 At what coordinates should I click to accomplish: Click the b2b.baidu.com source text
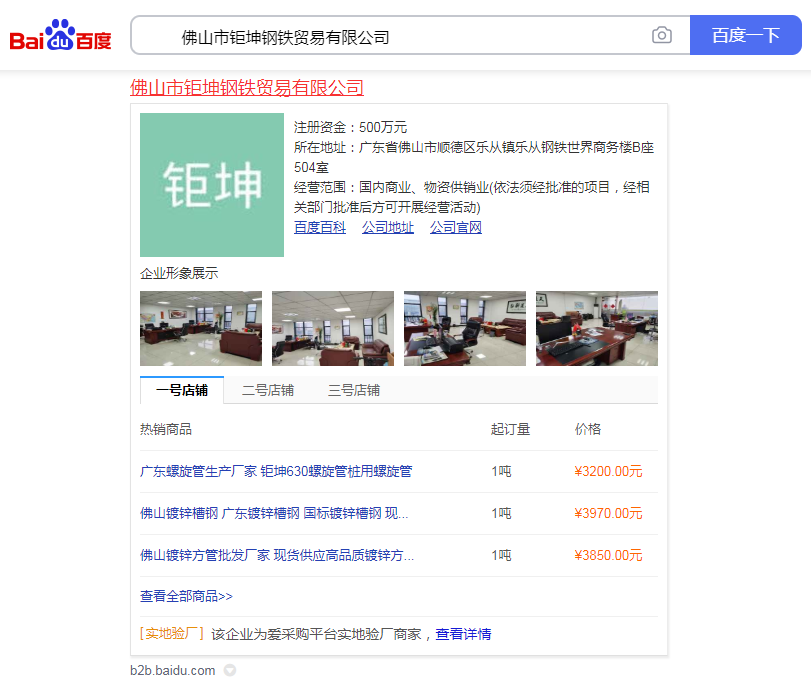[173, 671]
